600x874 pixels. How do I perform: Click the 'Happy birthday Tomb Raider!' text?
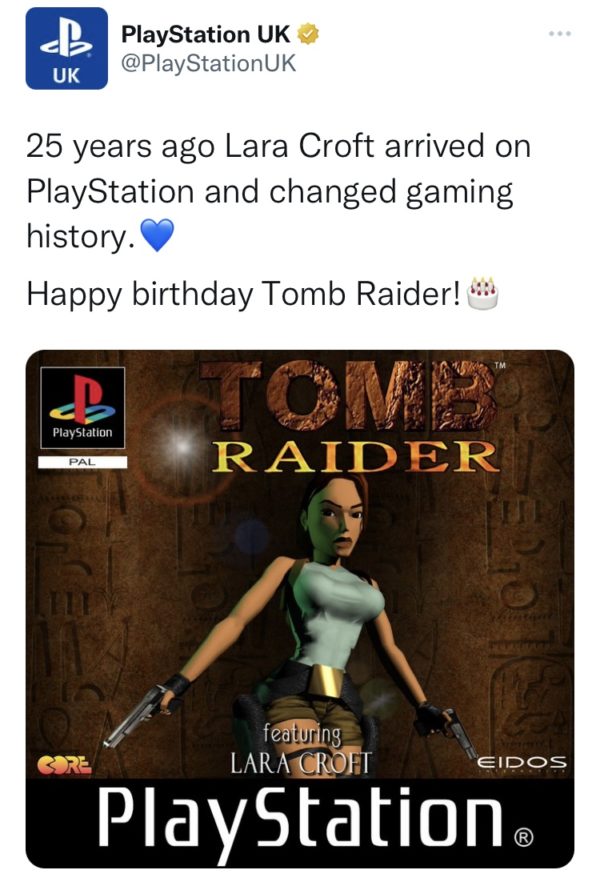click(244, 294)
